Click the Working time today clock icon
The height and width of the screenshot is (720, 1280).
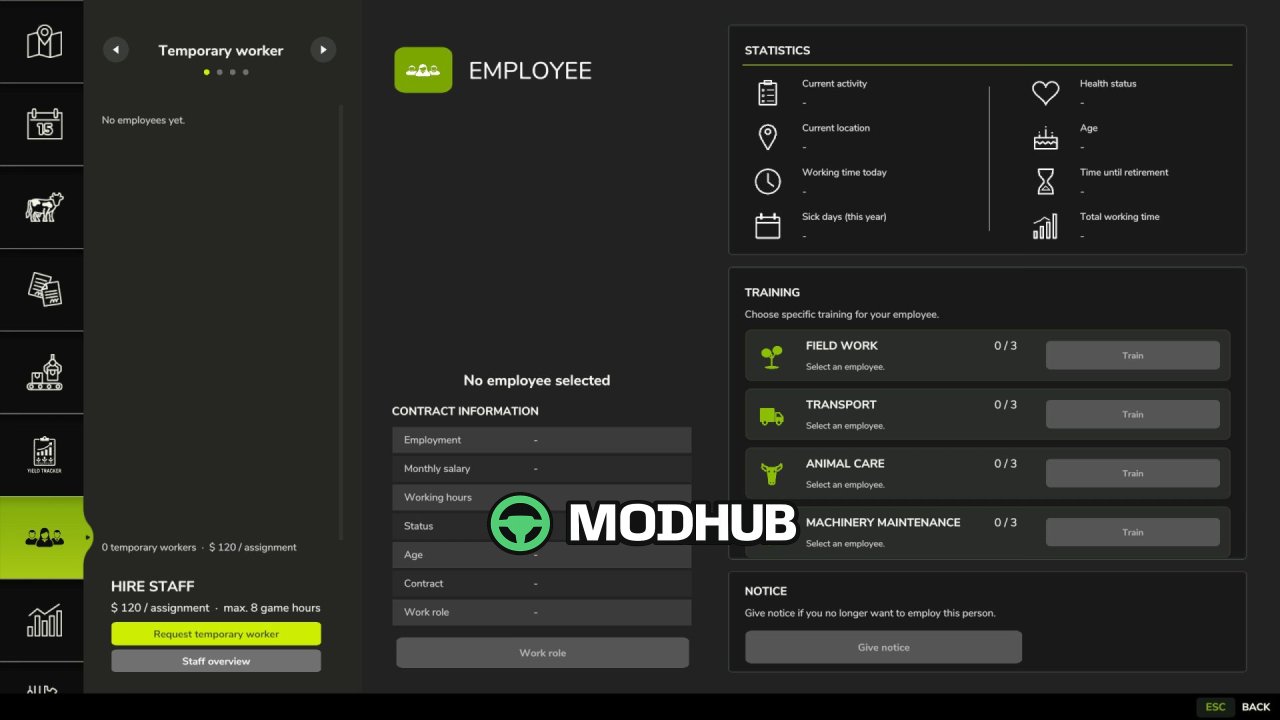(767, 181)
